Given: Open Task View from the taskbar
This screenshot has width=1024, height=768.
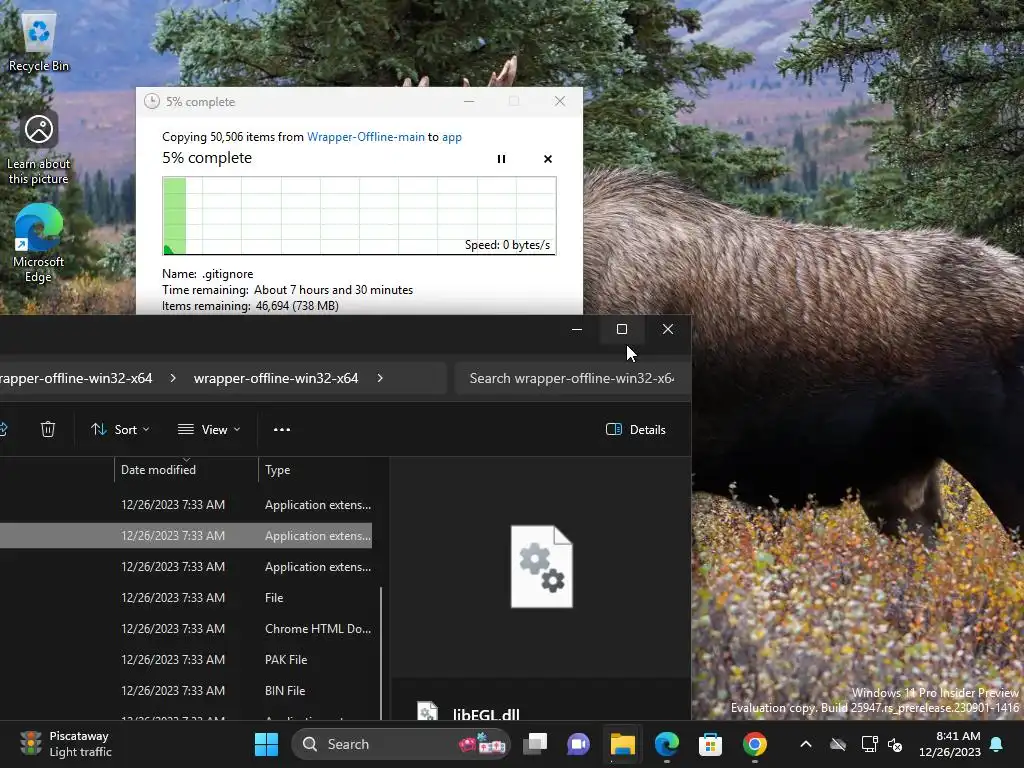Looking at the screenshot, I should tap(535, 744).
